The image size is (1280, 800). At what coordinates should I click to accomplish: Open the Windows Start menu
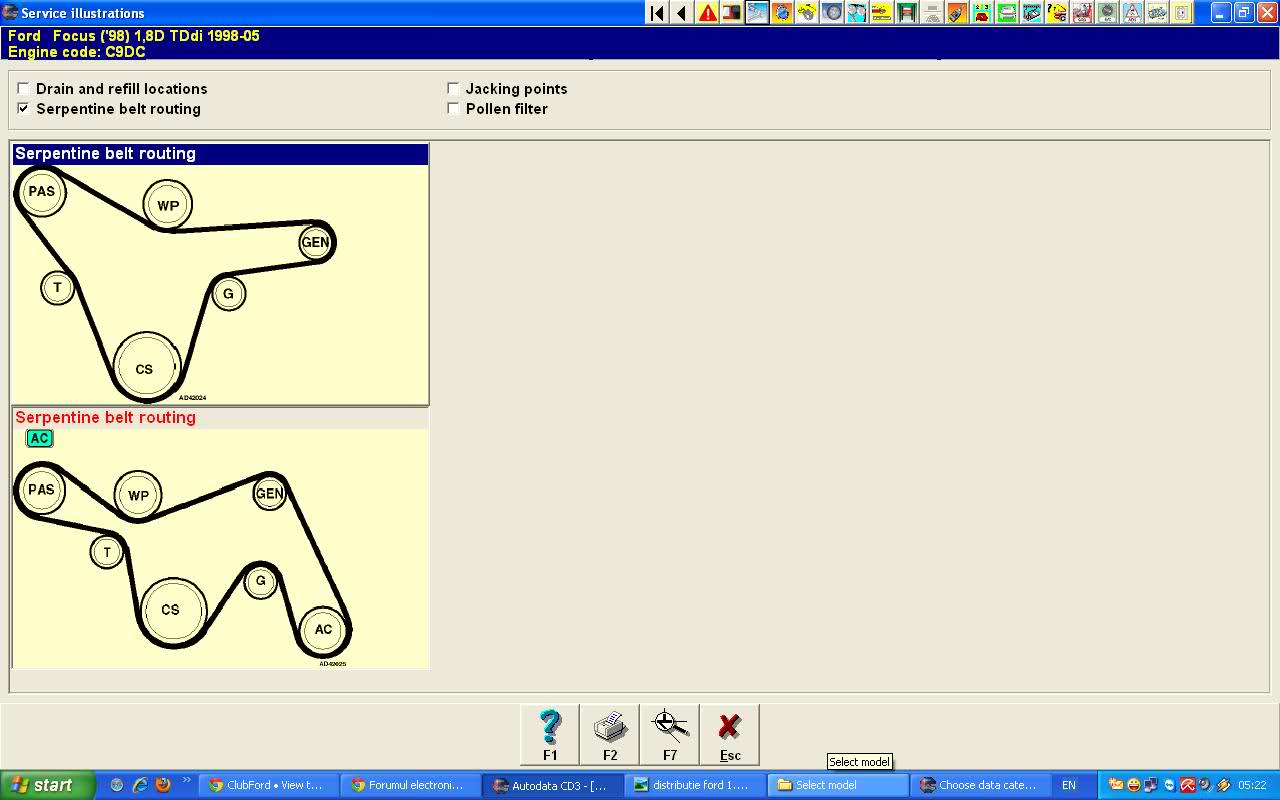47,785
